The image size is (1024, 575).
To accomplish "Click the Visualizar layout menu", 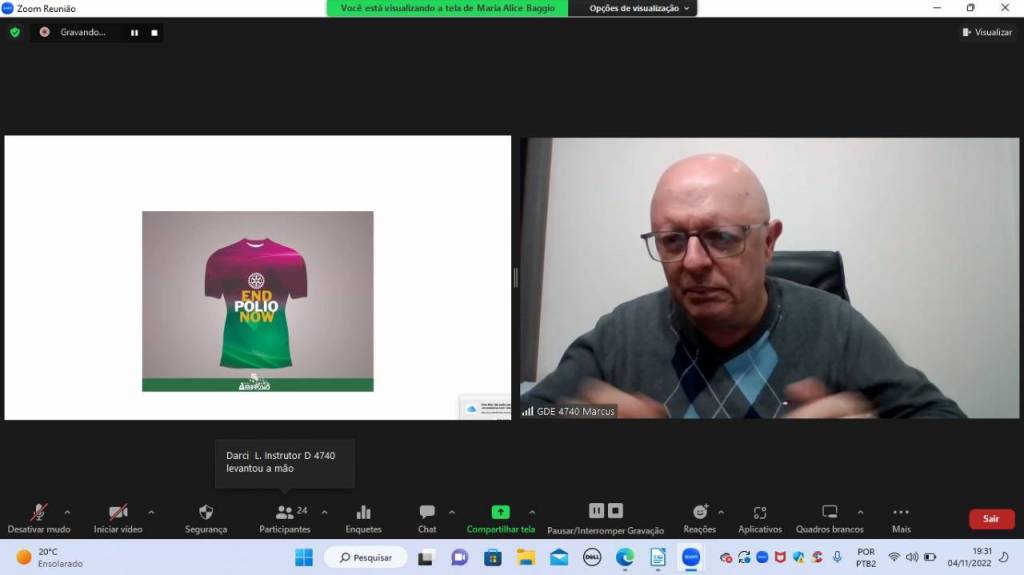I will [987, 32].
